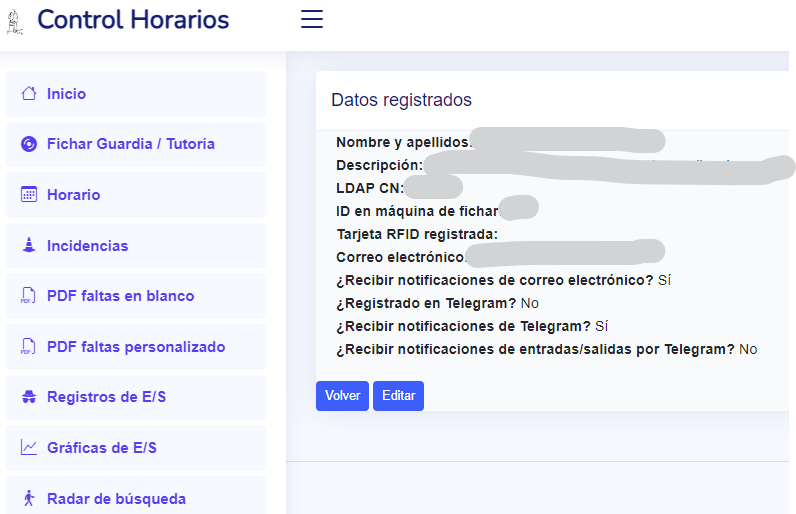Open the Control Horarios title link
Viewport: 796px width, 514px height.
tap(133, 20)
